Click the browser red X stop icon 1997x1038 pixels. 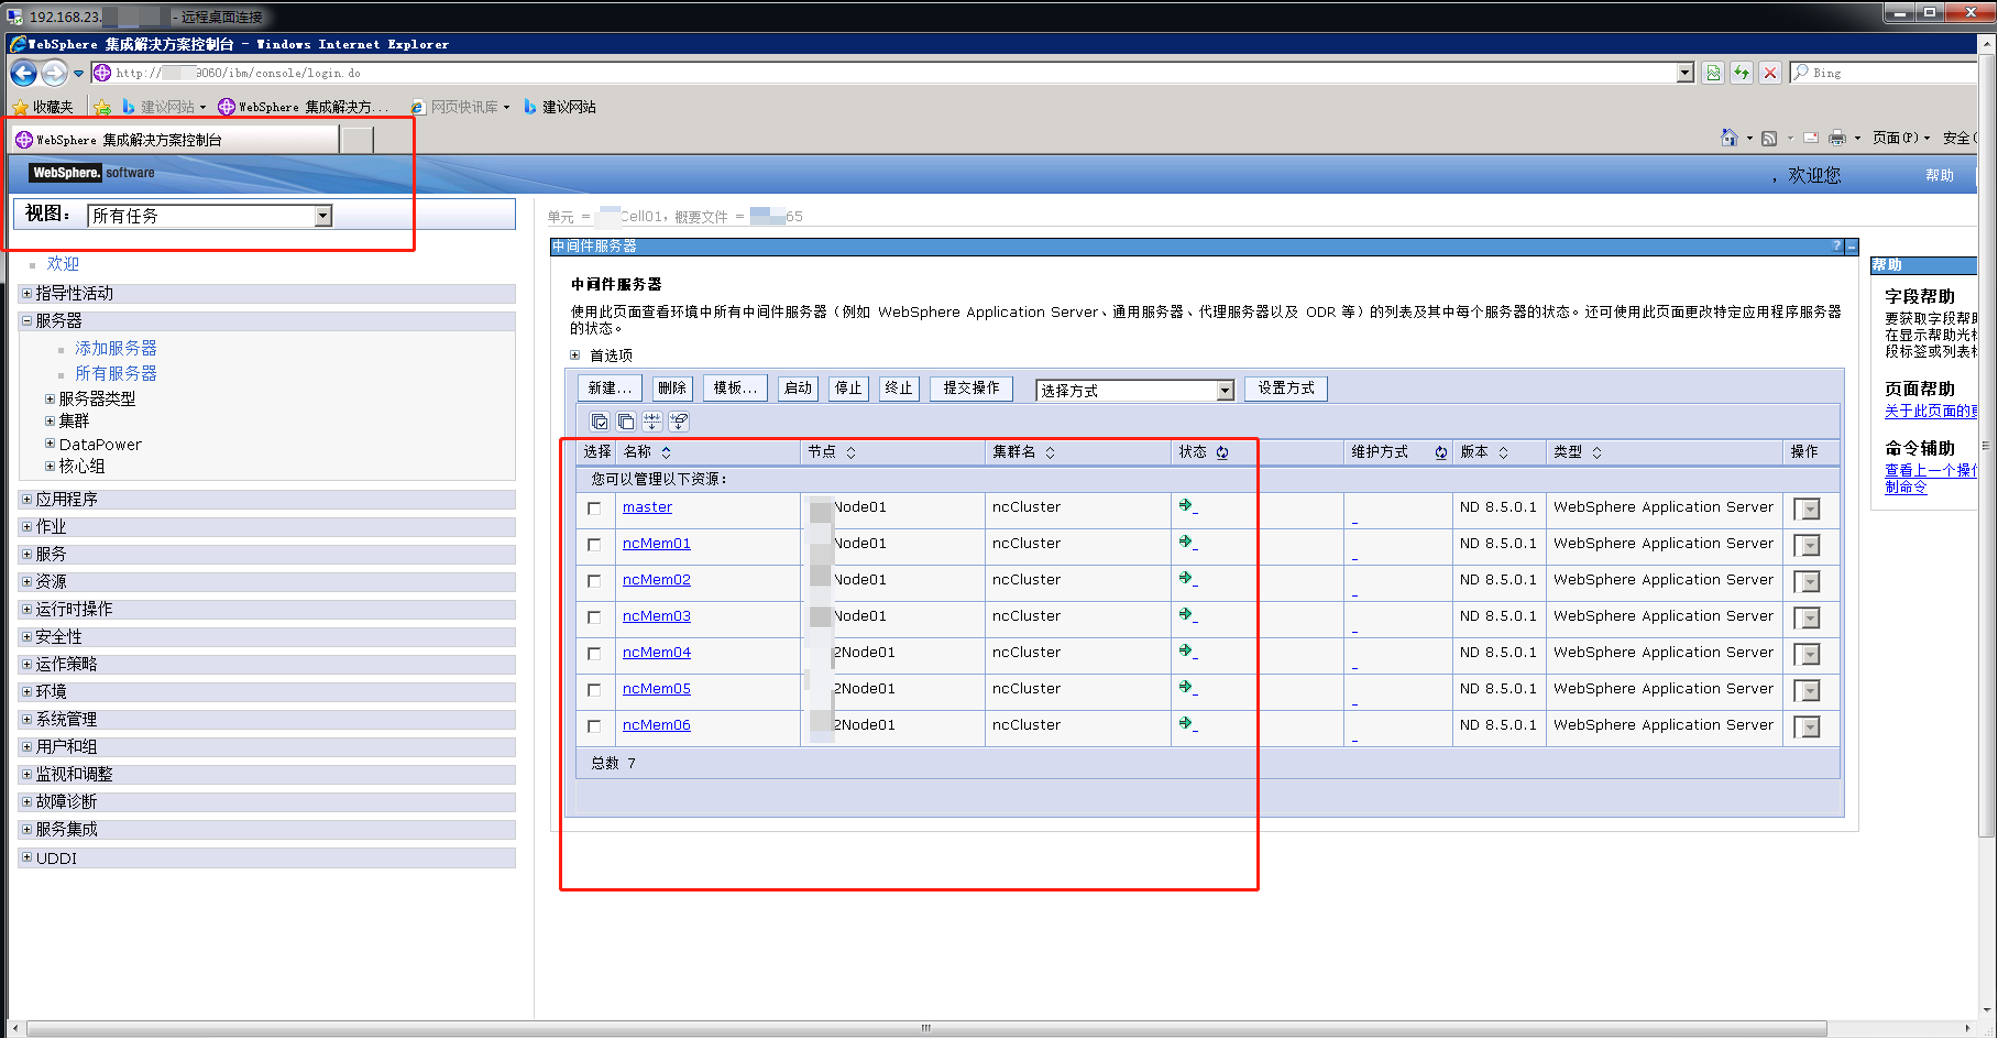click(1770, 73)
